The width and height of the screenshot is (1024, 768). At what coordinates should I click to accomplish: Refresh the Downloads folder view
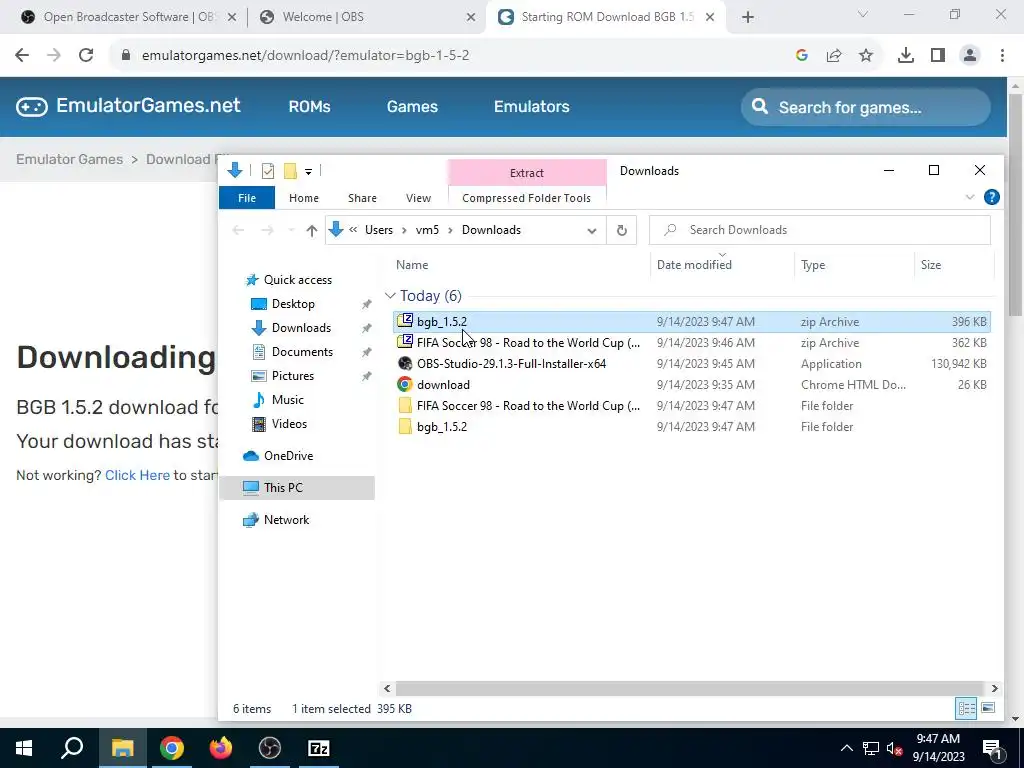(622, 231)
